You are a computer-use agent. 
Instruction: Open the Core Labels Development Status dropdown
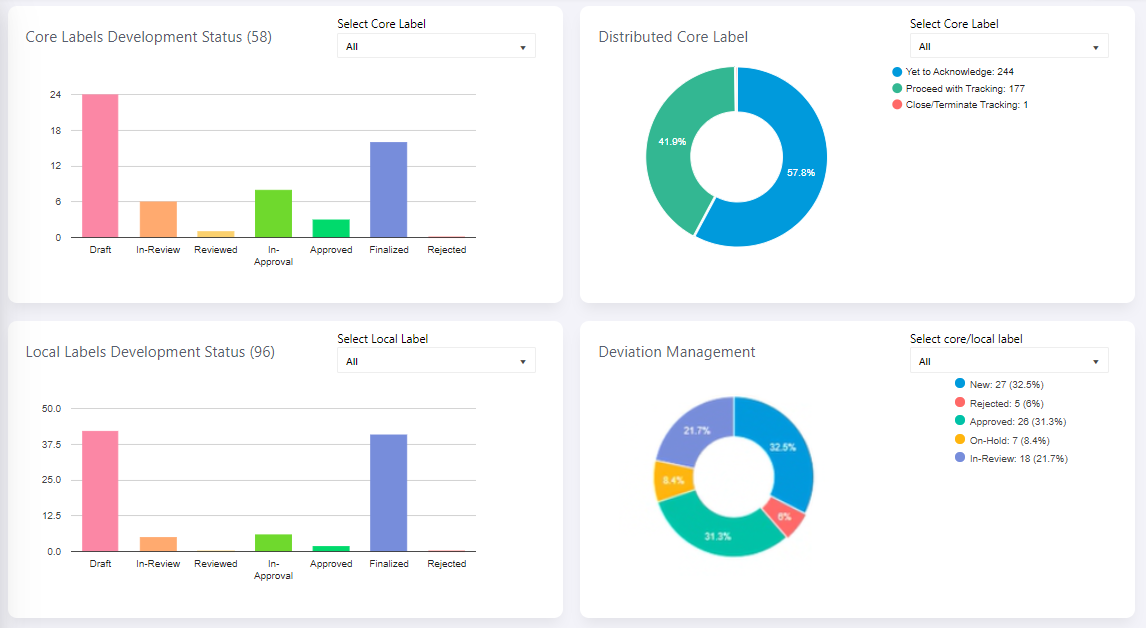coord(435,46)
